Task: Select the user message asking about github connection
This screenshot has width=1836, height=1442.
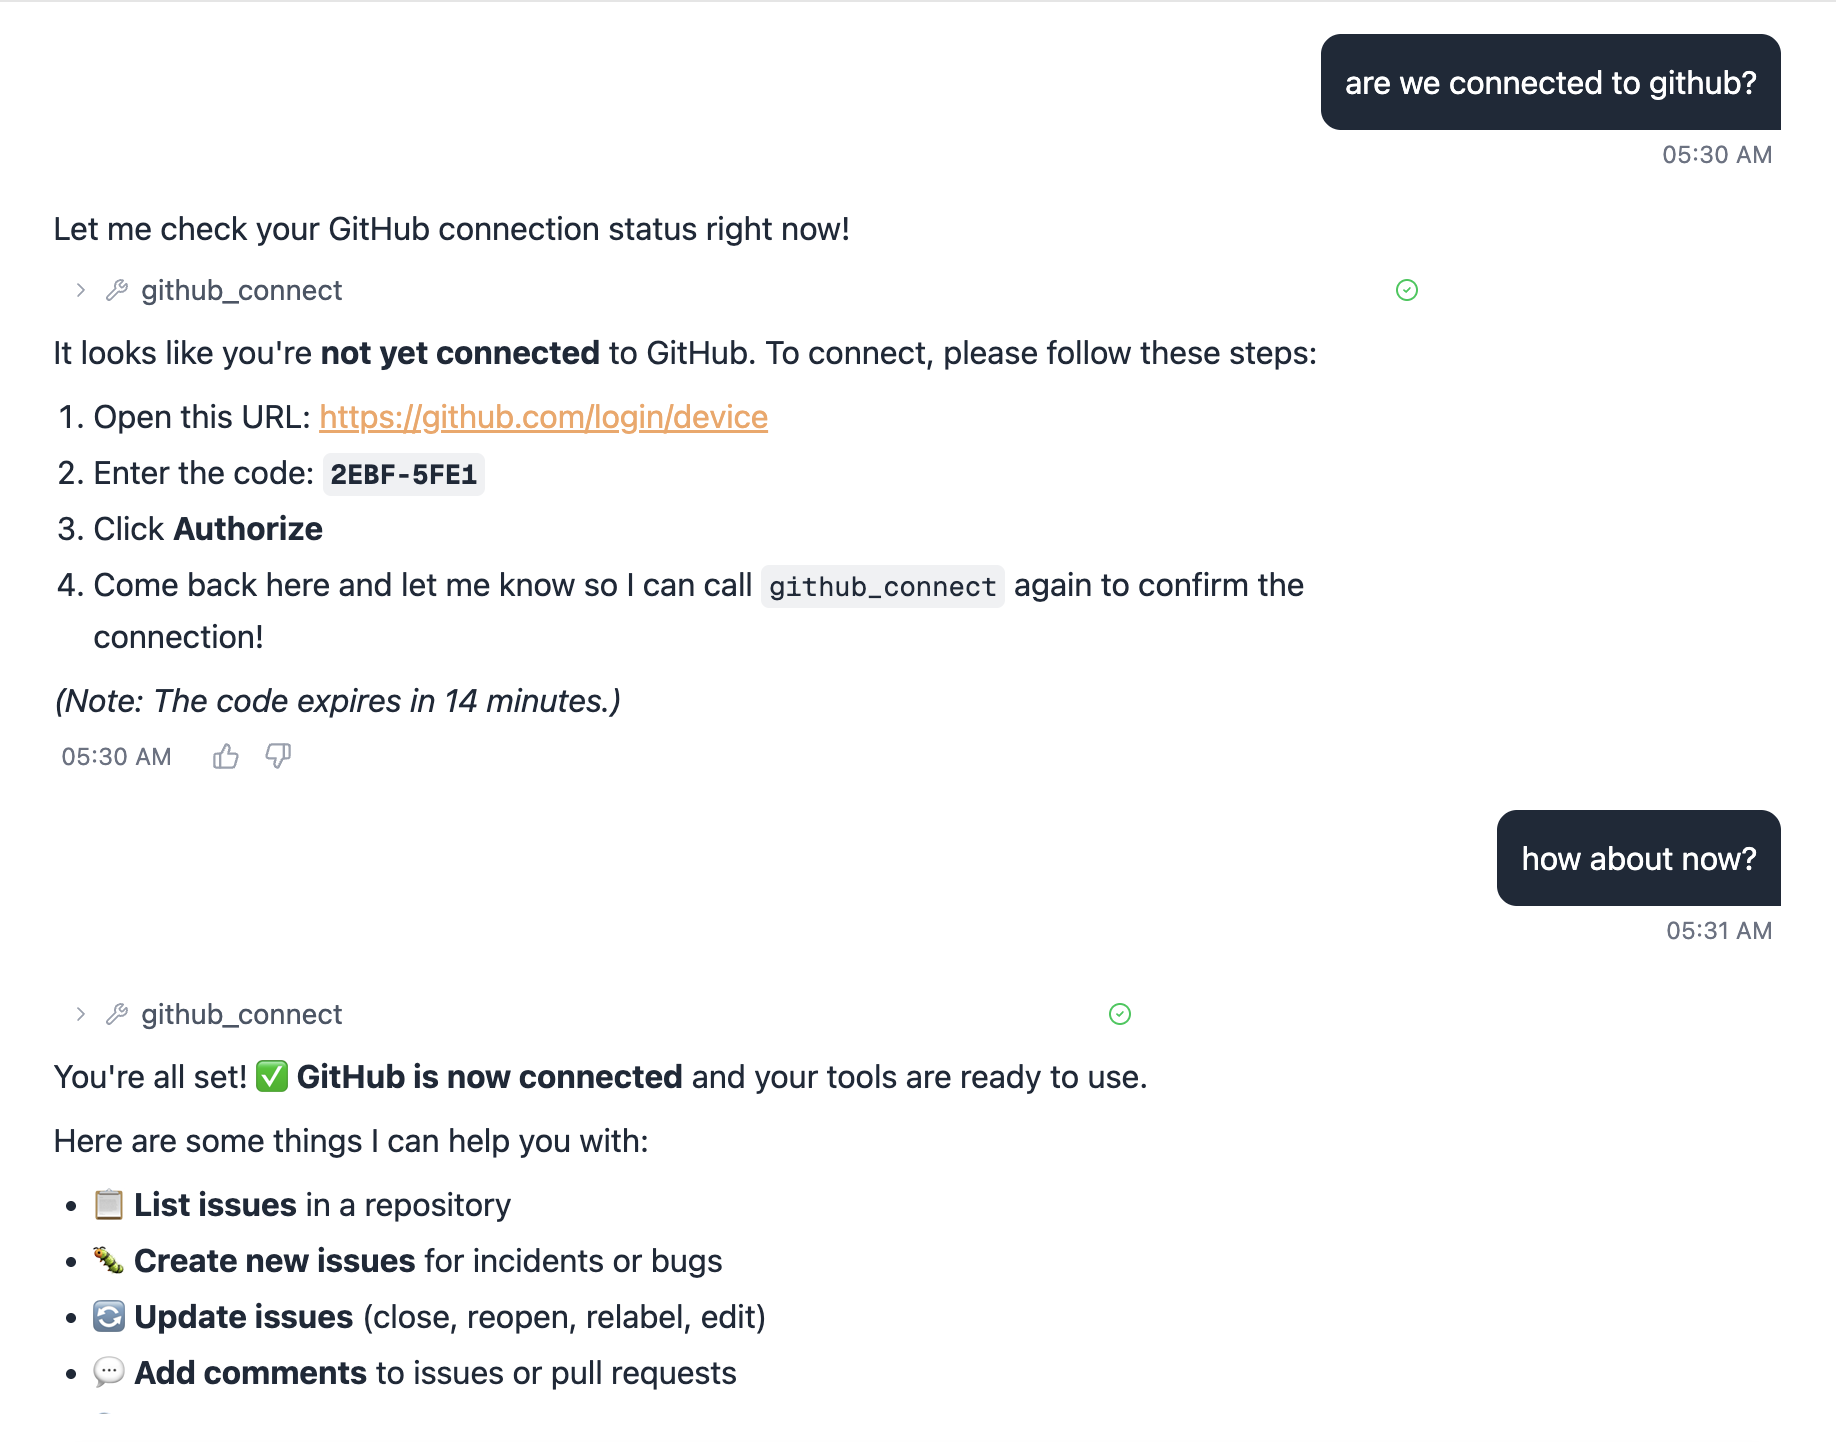Action: (x=1549, y=82)
